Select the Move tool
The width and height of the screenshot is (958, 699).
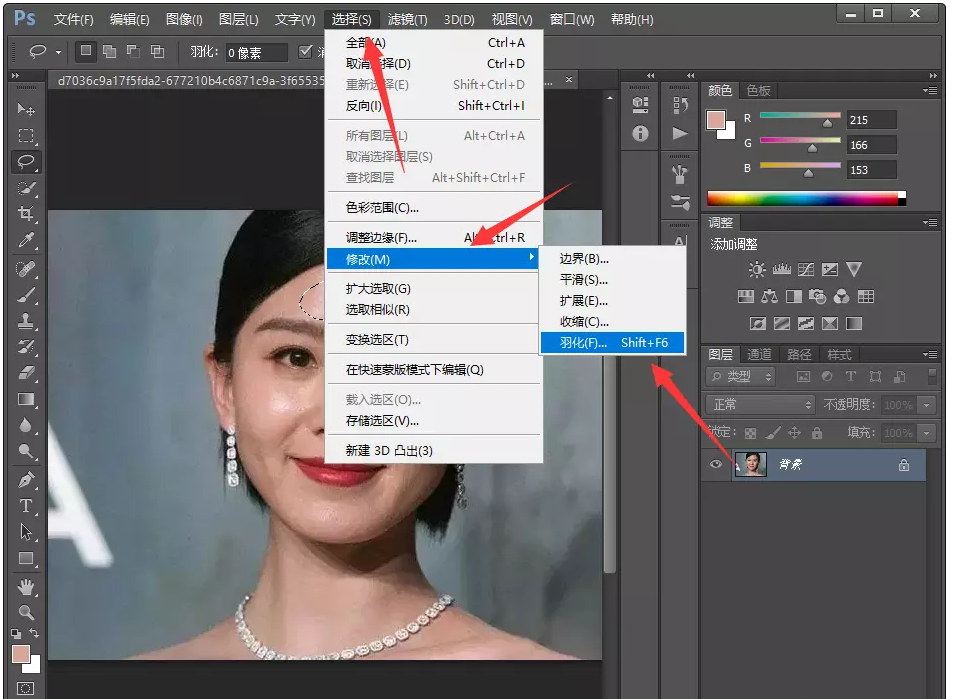(26, 109)
